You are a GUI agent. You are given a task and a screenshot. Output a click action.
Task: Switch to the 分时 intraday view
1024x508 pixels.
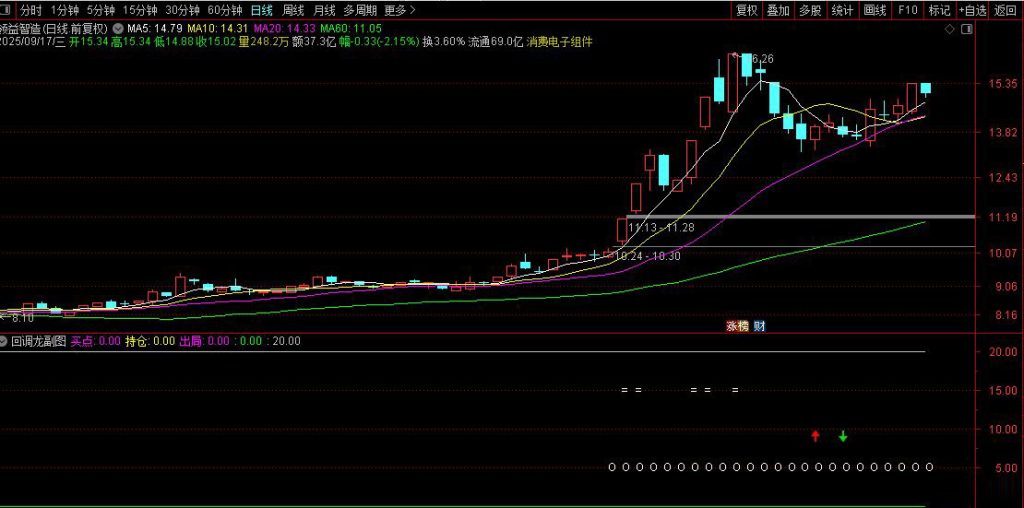(x=31, y=10)
